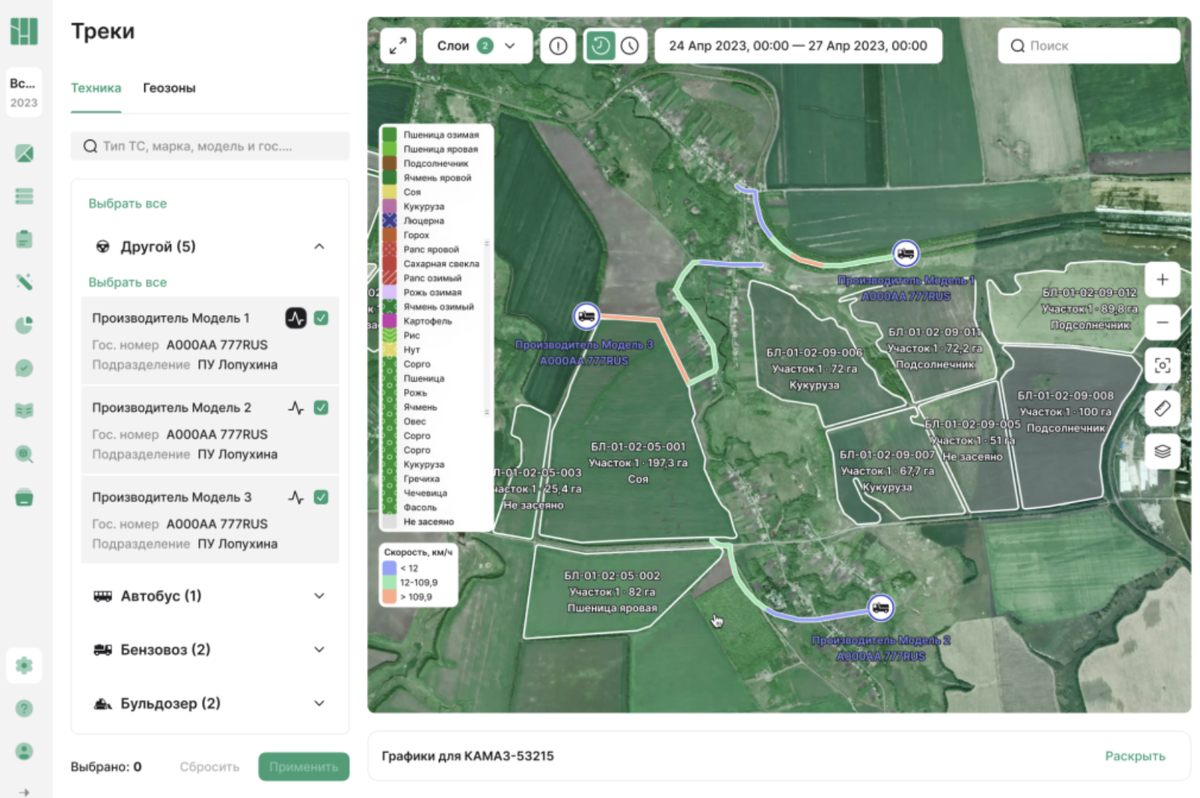Image resolution: width=1200 pixels, height=798 pixels.
Task: Expand the Бензовоз (2) group
Action: click(319, 650)
